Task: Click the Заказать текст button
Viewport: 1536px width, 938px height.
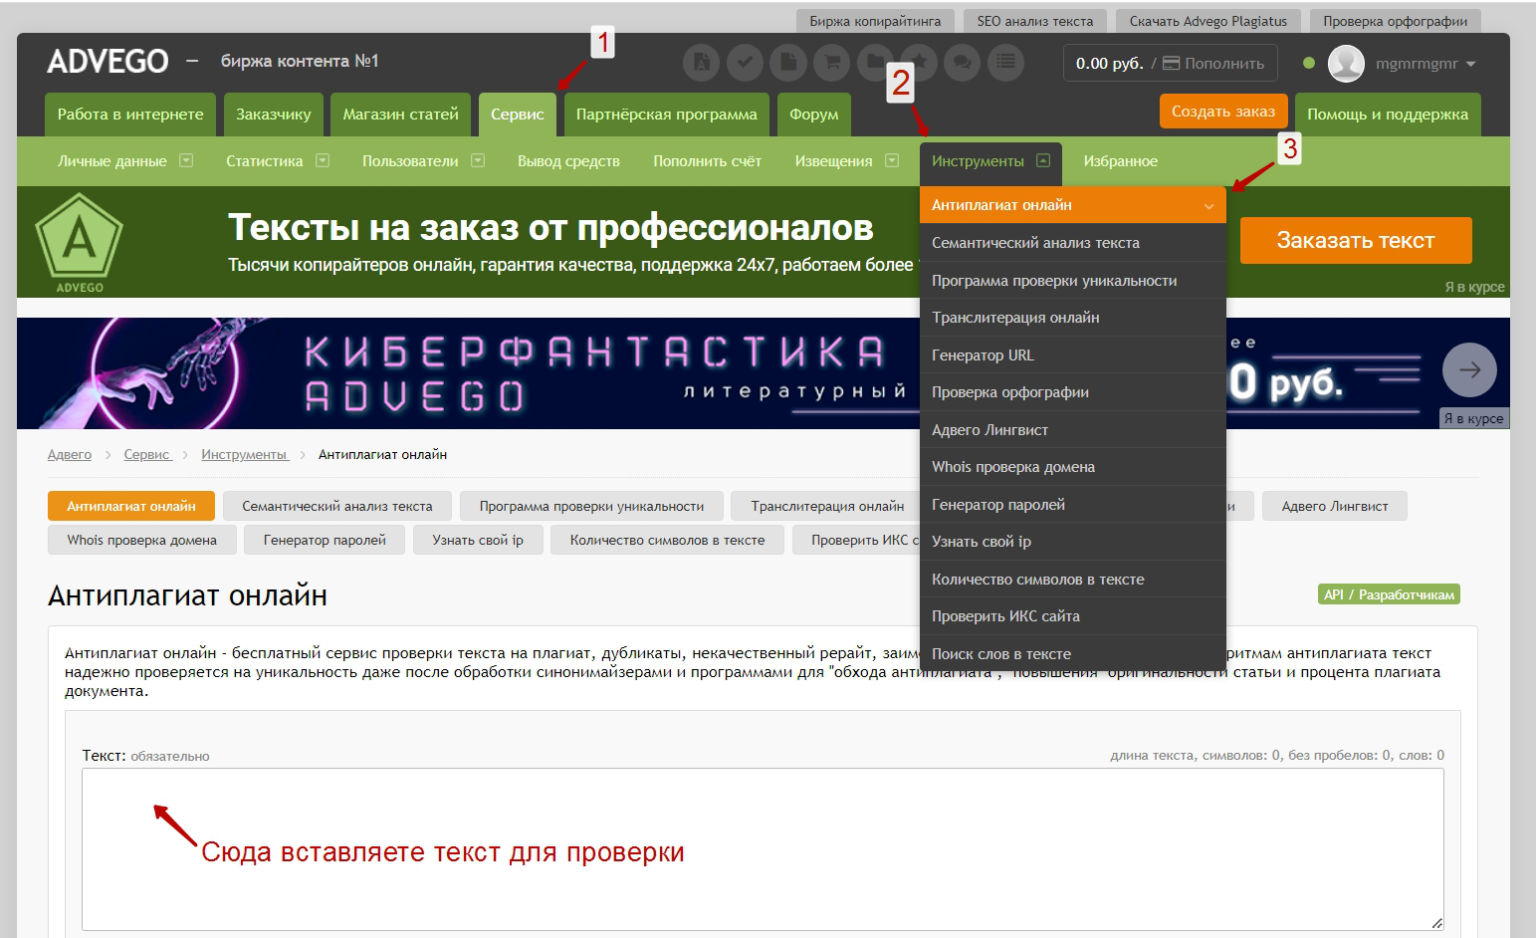Action: (1355, 240)
